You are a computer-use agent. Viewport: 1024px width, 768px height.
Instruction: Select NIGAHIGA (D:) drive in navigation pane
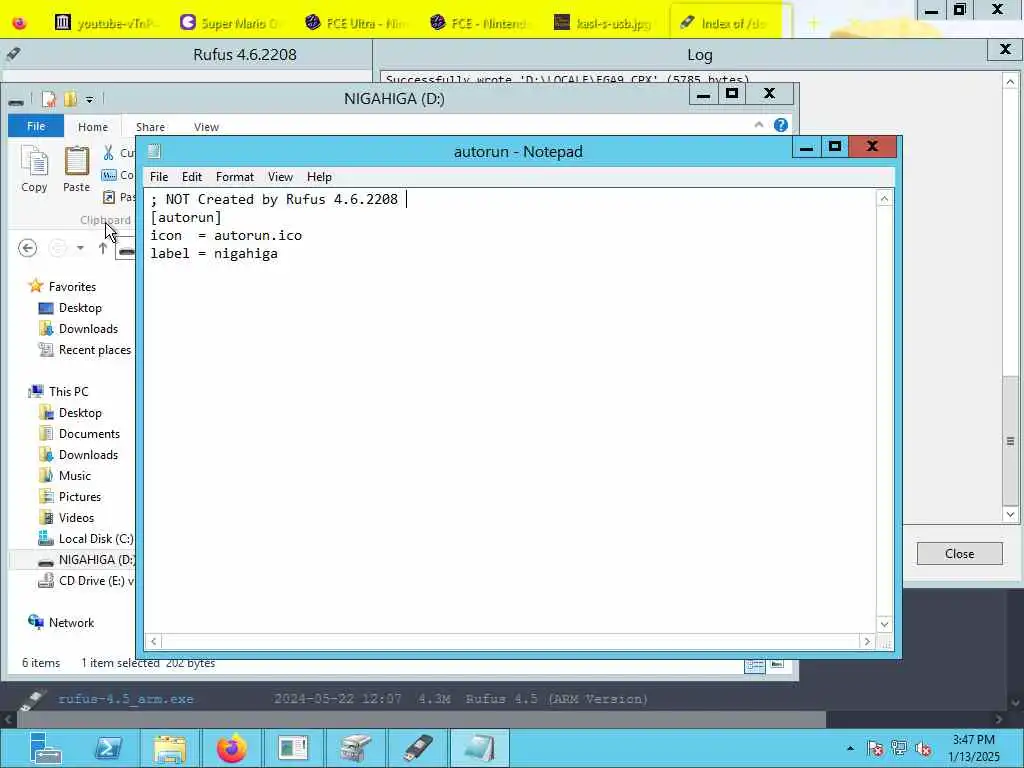point(95,560)
